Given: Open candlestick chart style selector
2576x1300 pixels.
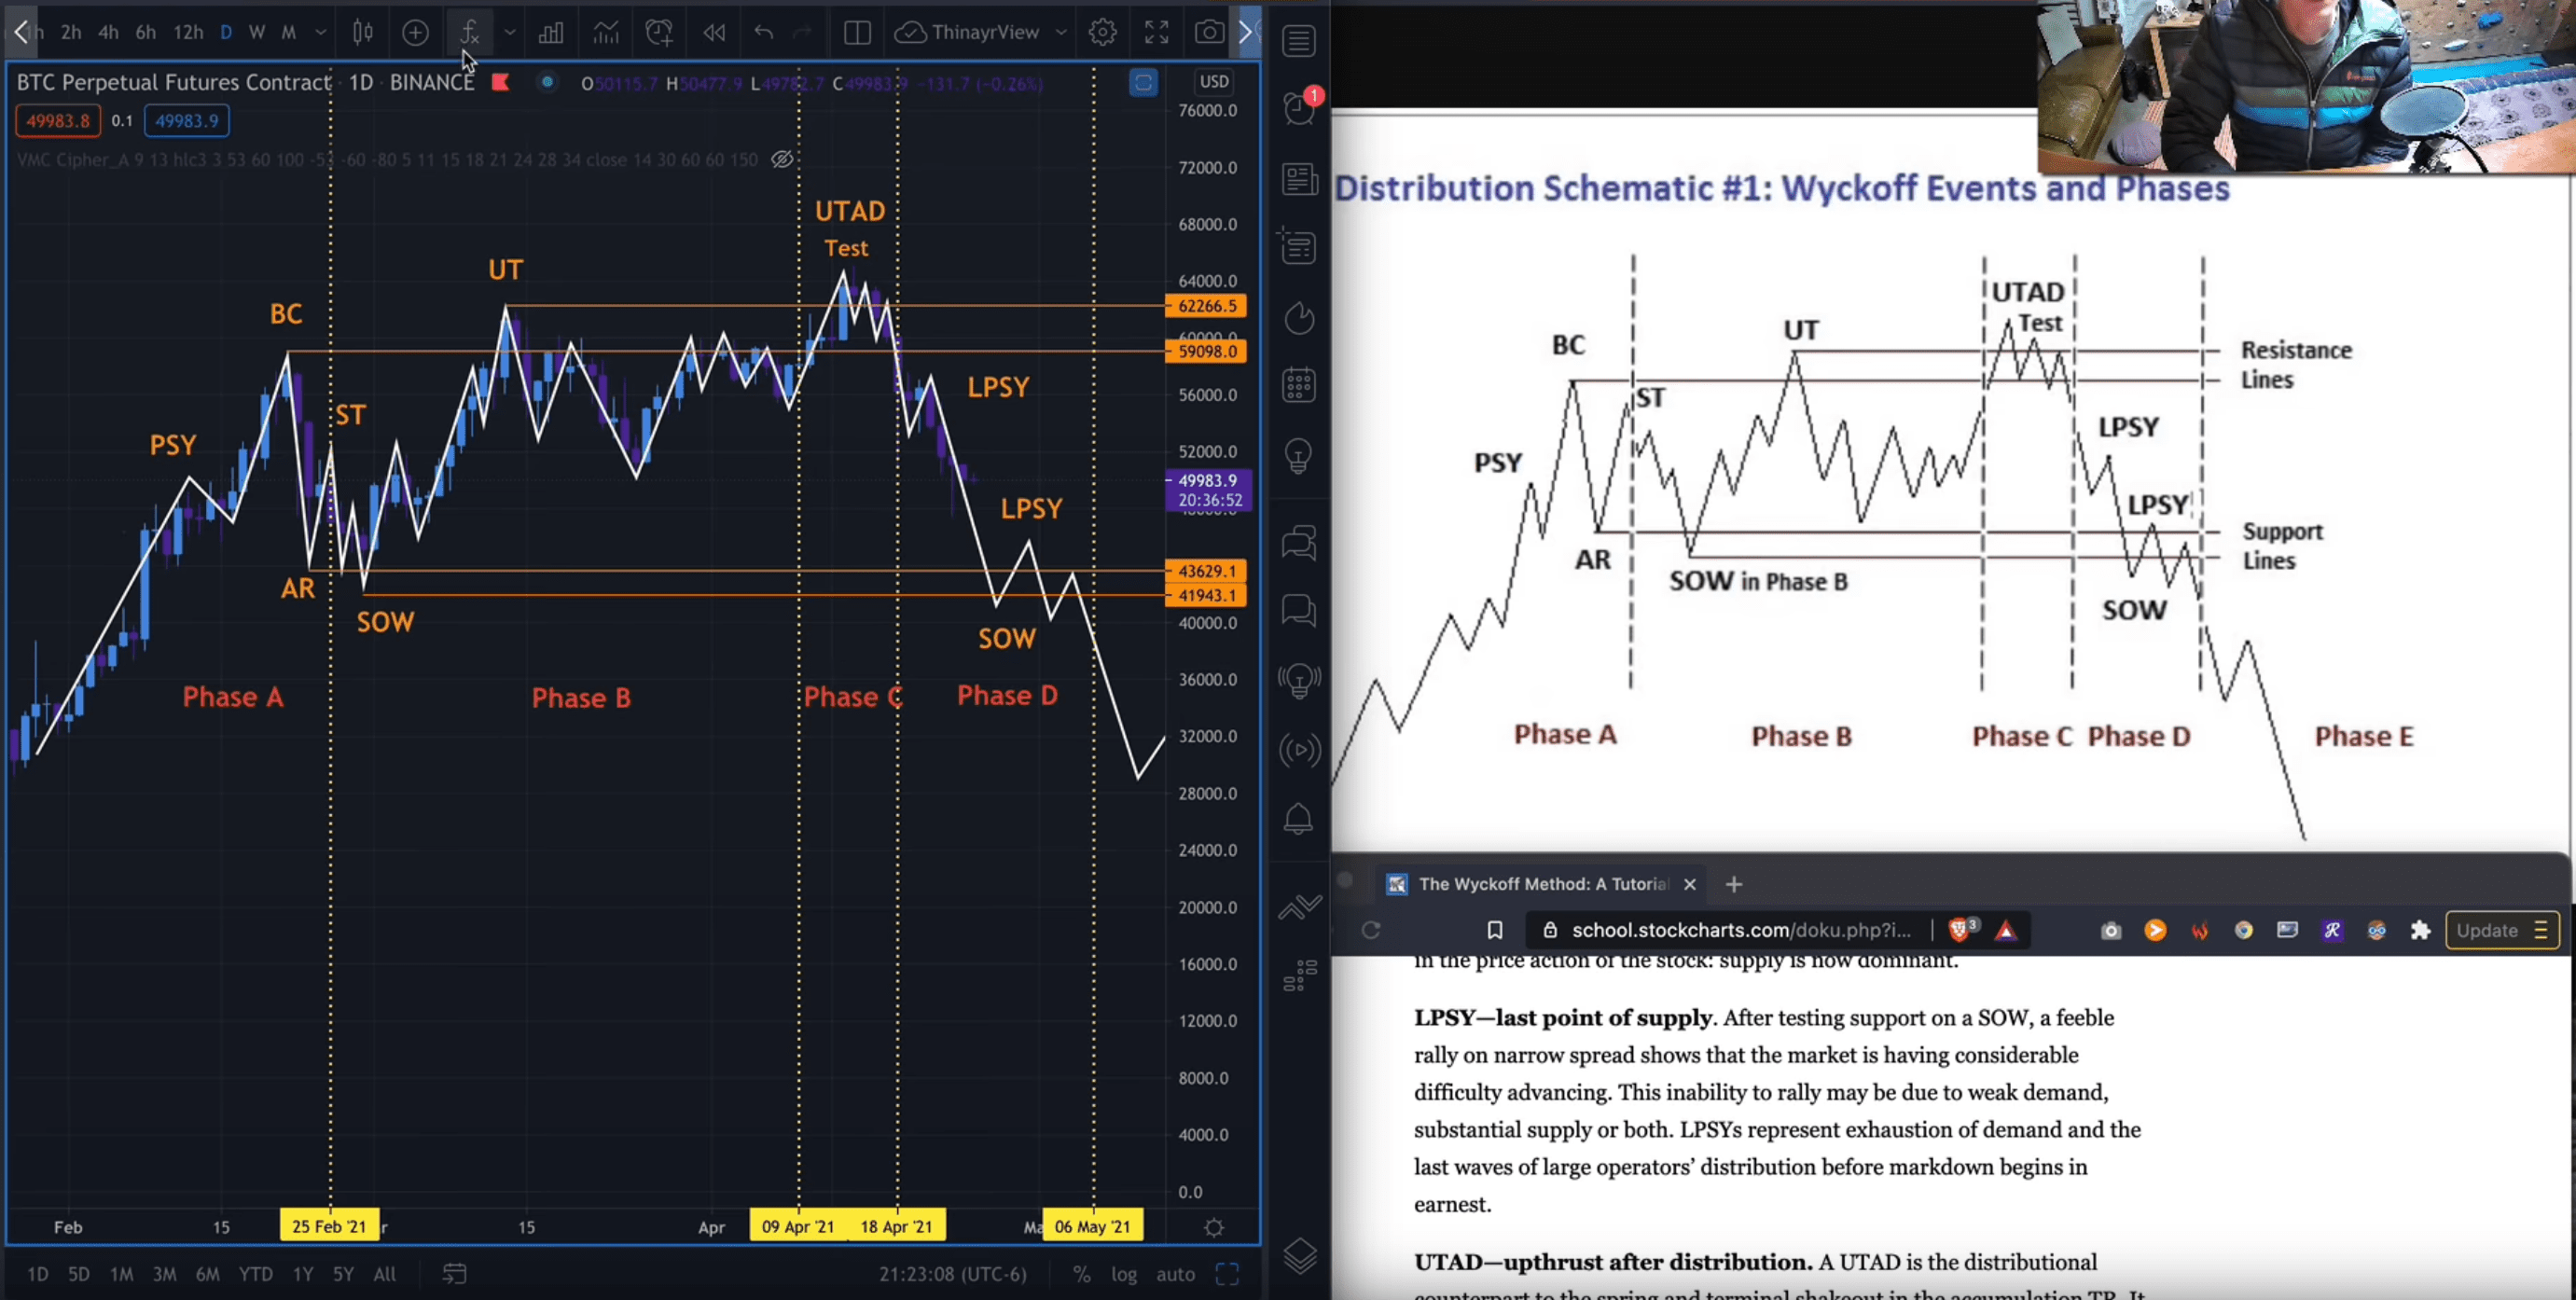Looking at the screenshot, I should (x=363, y=32).
